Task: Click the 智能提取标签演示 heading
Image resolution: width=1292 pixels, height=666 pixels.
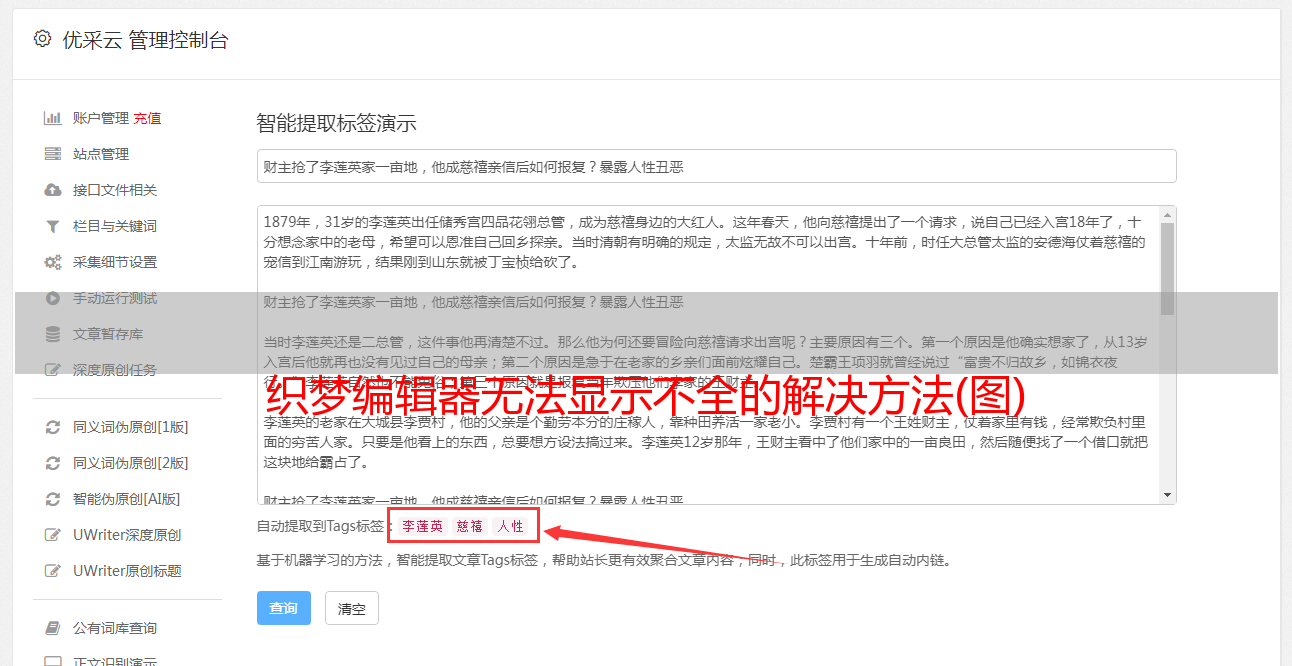Action: click(x=336, y=124)
